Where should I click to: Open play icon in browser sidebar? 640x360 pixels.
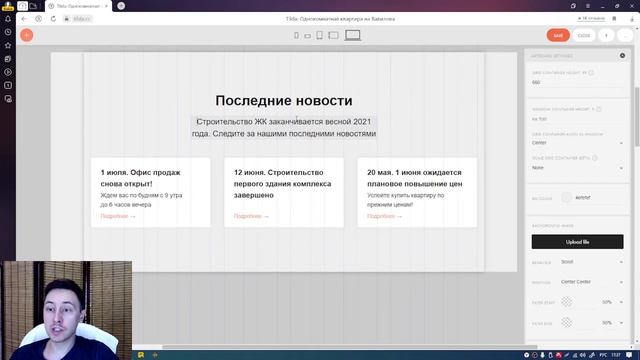tap(8, 72)
